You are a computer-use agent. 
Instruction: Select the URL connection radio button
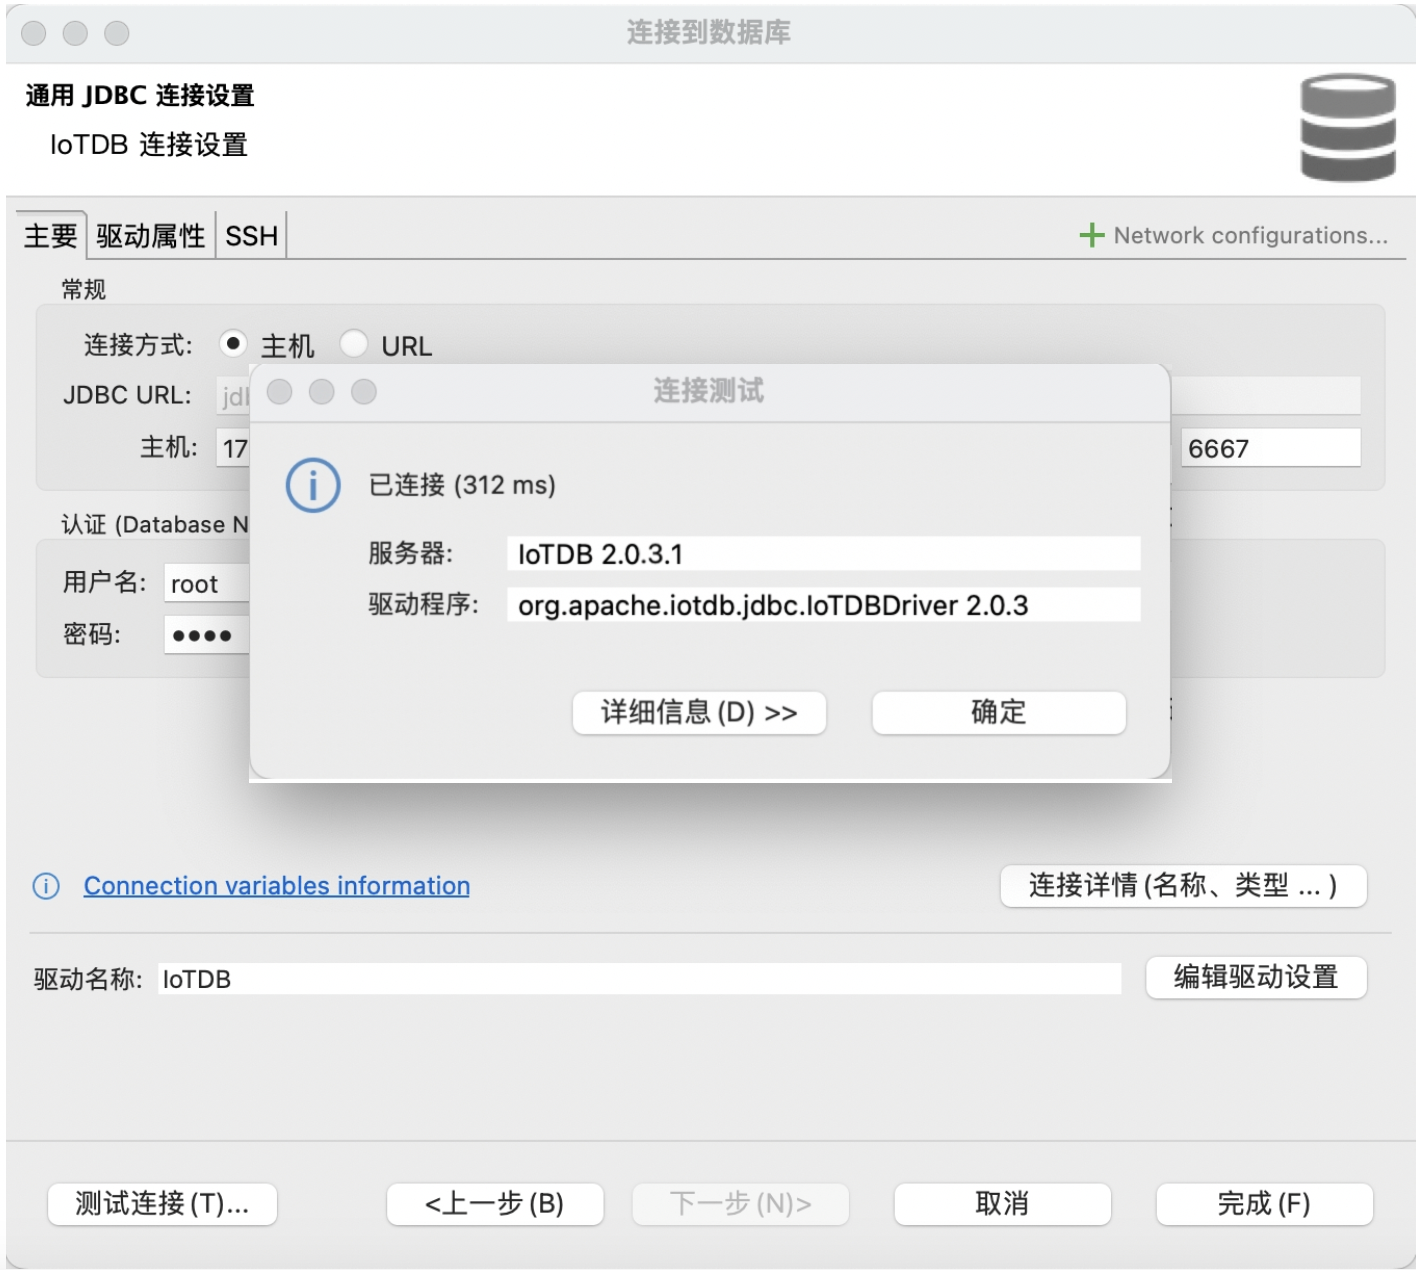point(353,345)
